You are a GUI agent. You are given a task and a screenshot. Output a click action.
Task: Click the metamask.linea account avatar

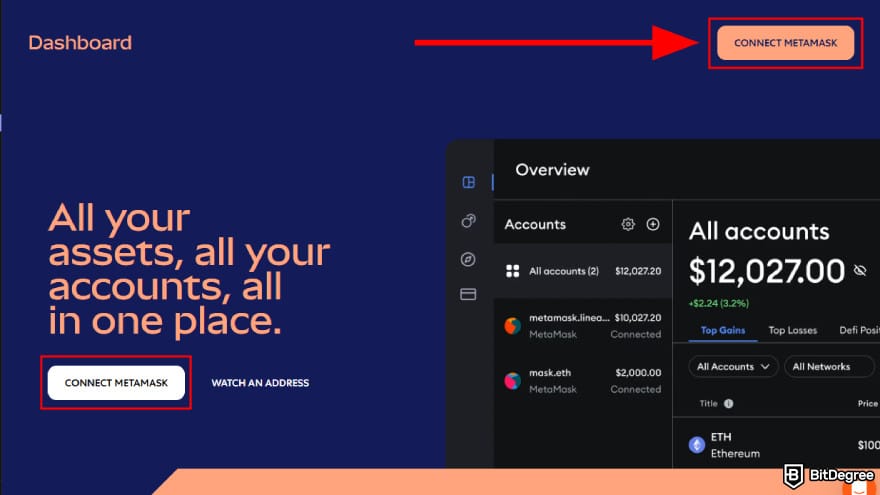(512, 326)
